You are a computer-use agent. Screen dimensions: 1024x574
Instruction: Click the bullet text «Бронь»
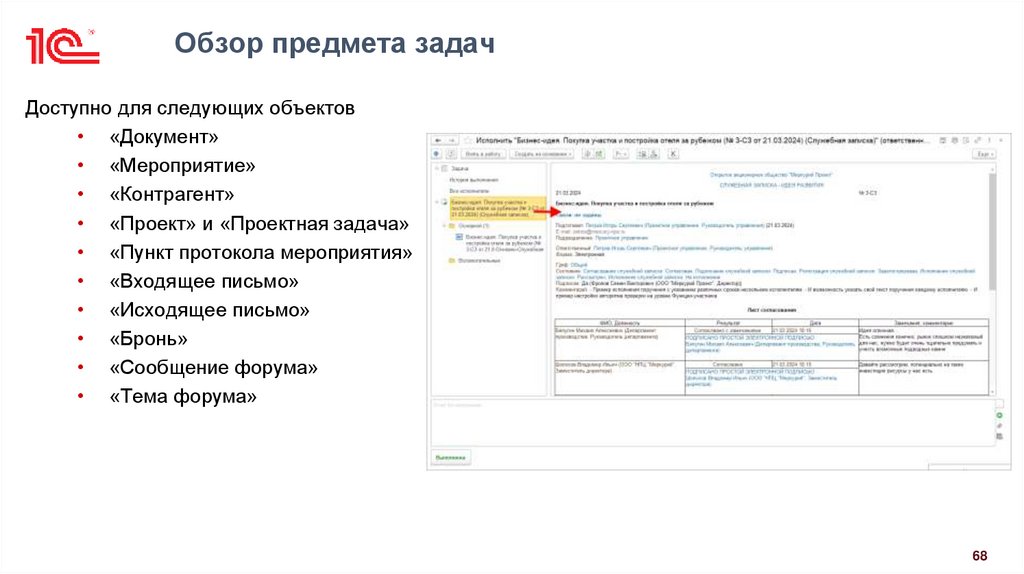(x=148, y=339)
